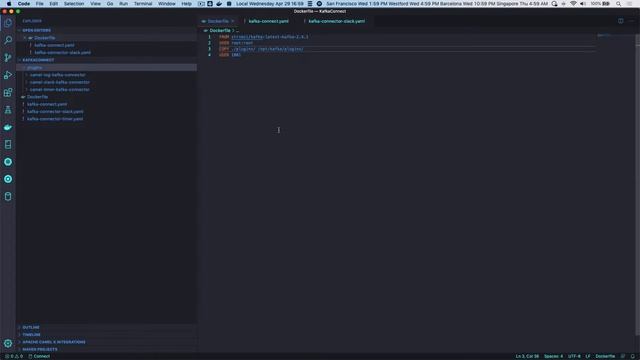640x360 pixels.
Task: Open the Apple menu
Action: [x=9, y=4]
